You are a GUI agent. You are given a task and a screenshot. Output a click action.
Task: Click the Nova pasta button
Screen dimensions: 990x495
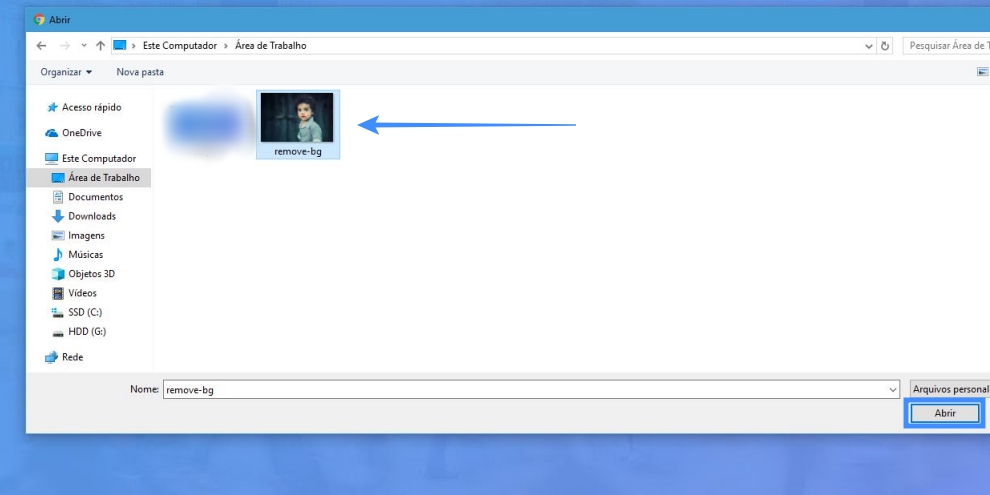[x=140, y=72]
